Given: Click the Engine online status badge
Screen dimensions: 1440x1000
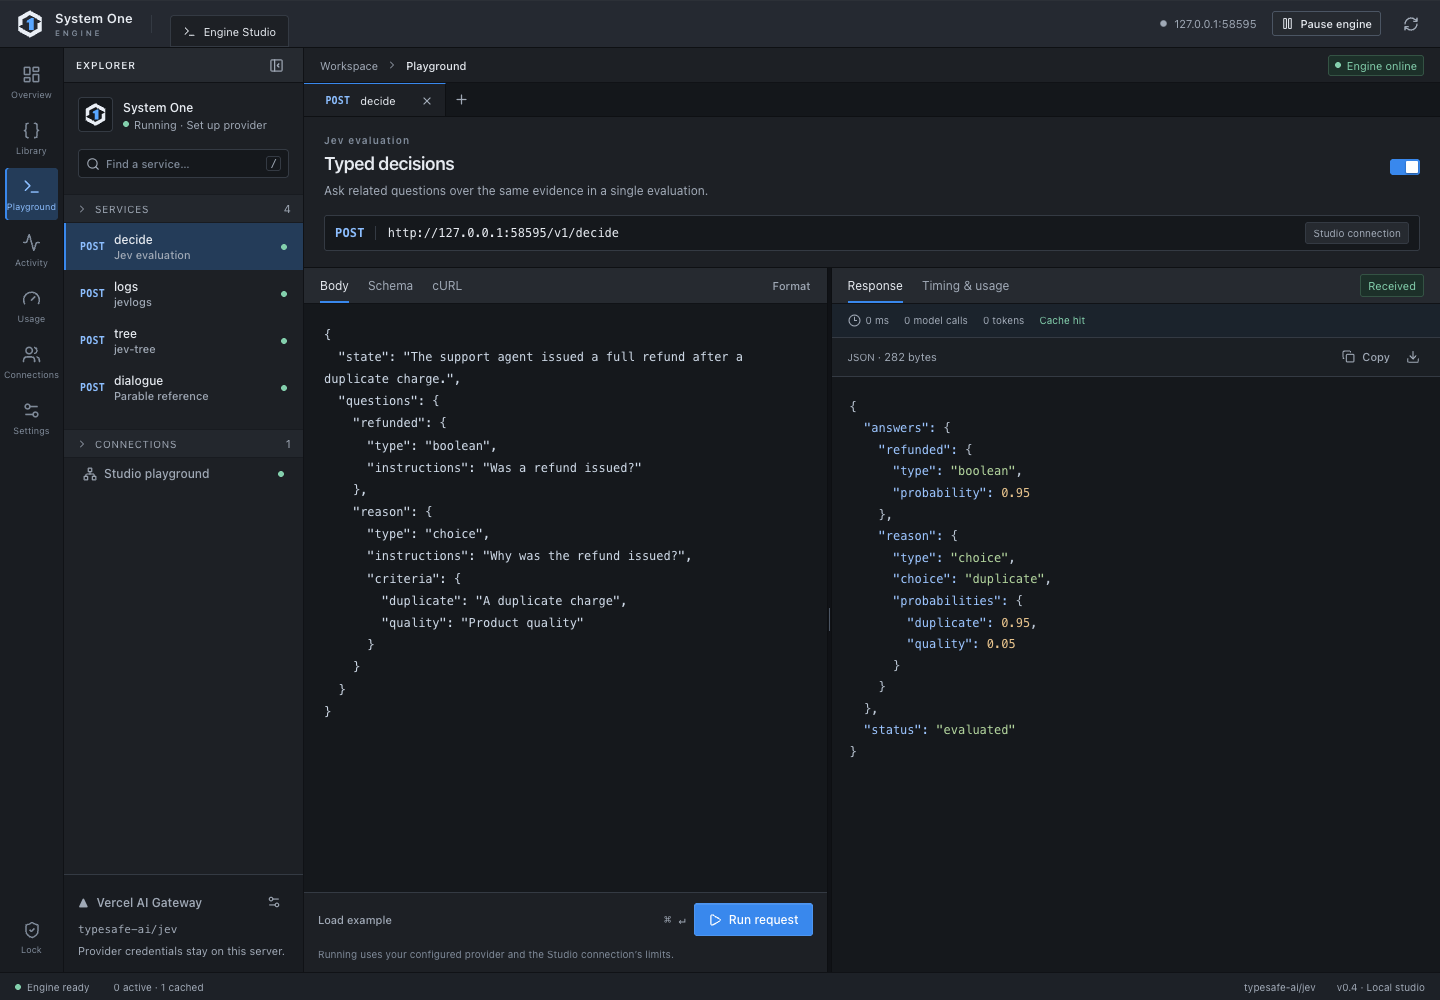Looking at the screenshot, I should [x=1376, y=66].
